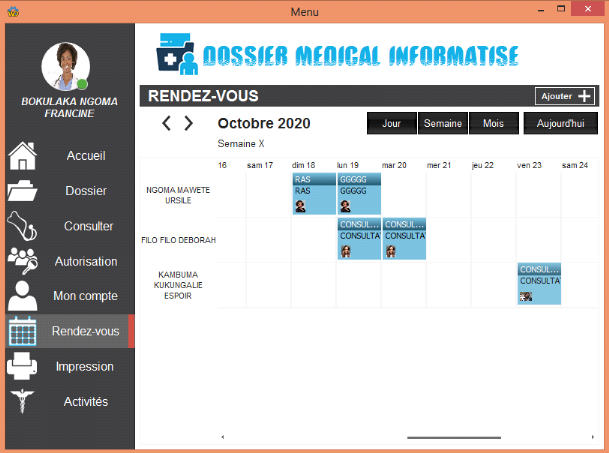Click the Accueil home icon

[23, 156]
